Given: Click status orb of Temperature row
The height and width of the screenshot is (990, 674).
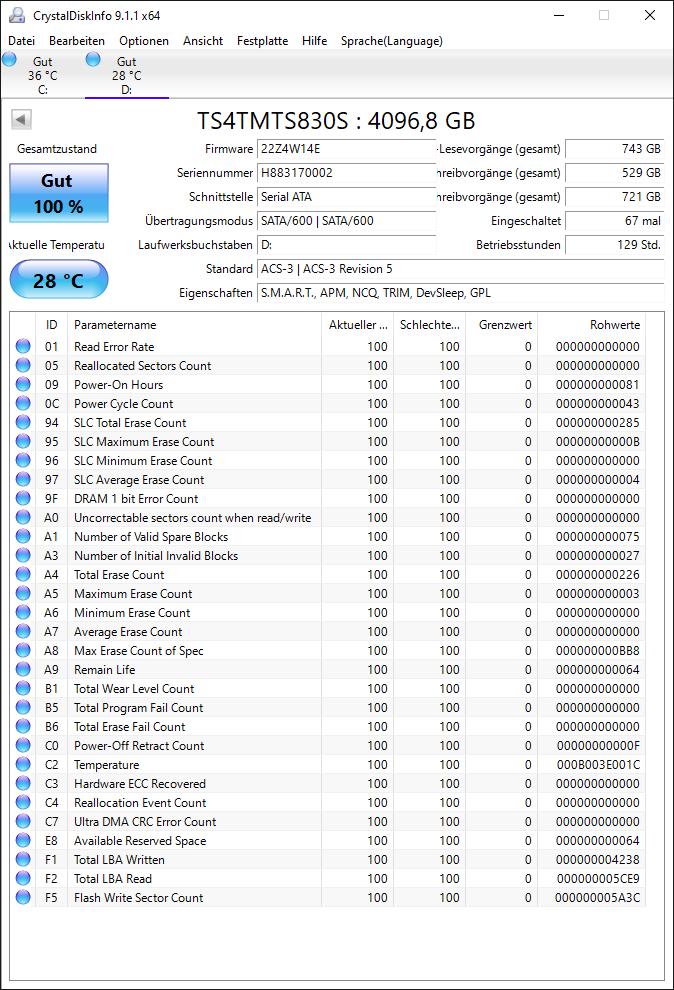Looking at the screenshot, I should click(x=23, y=764).
